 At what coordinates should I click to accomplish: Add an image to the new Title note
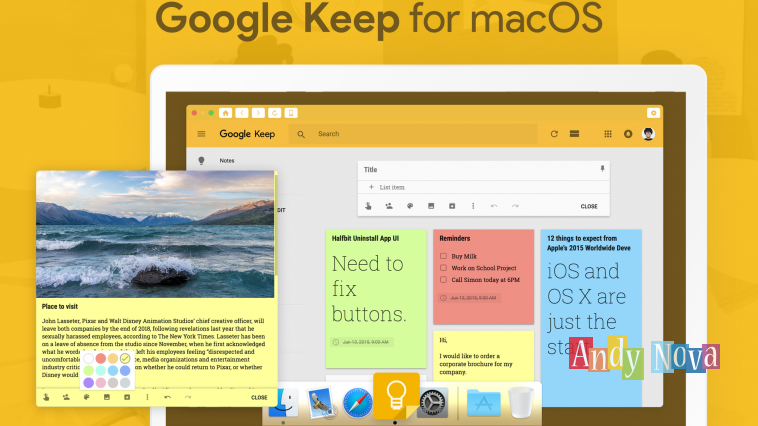(431, 206)
